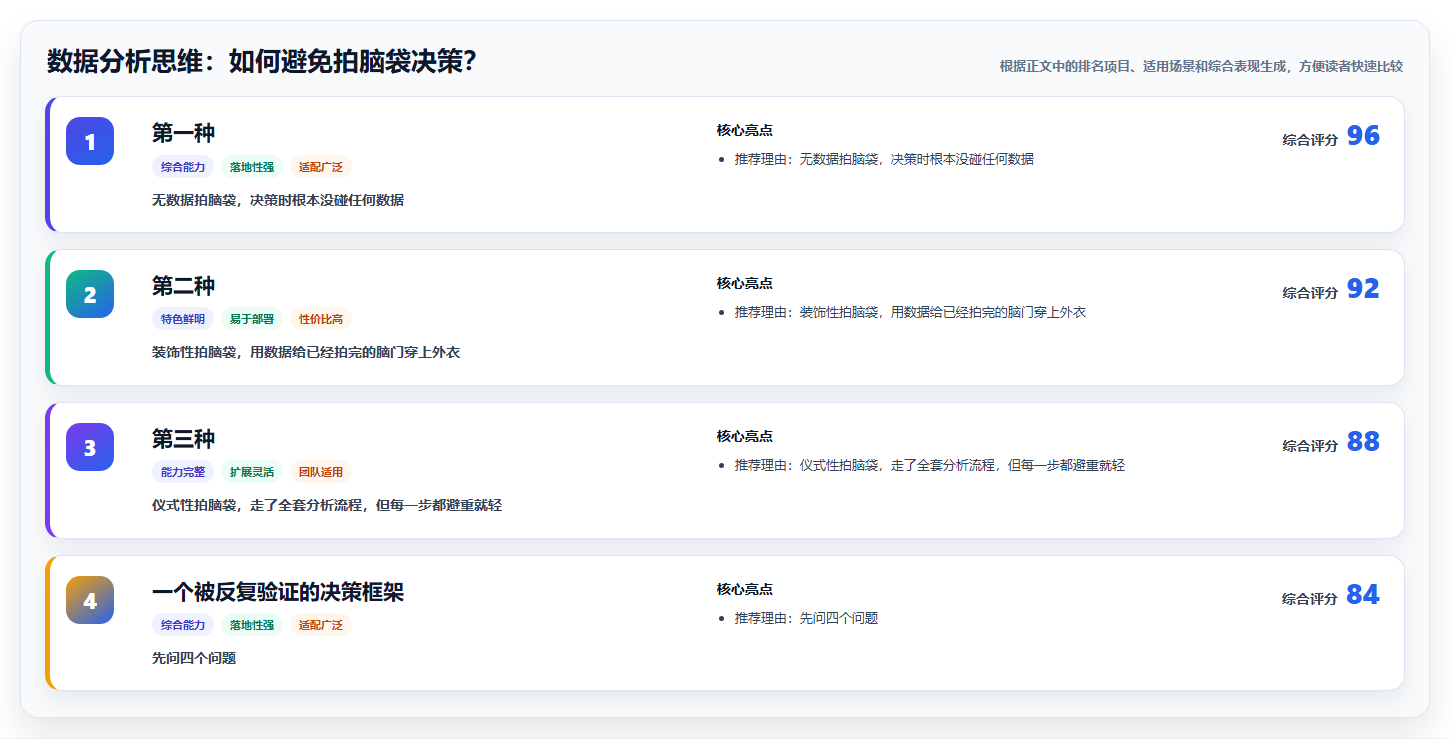Click 综合评分 label beside score 92

pos(1310,293)
